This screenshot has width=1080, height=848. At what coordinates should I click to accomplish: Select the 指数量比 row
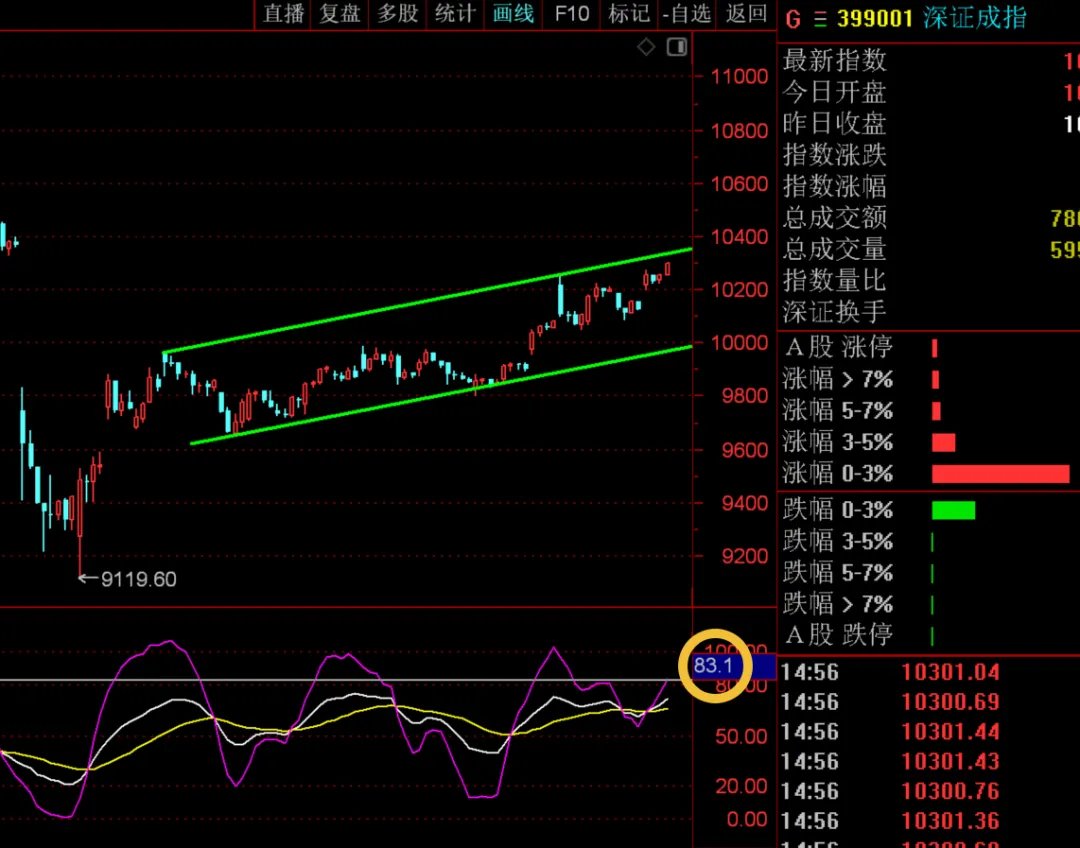pyautogui.click(x=928, y=281)
